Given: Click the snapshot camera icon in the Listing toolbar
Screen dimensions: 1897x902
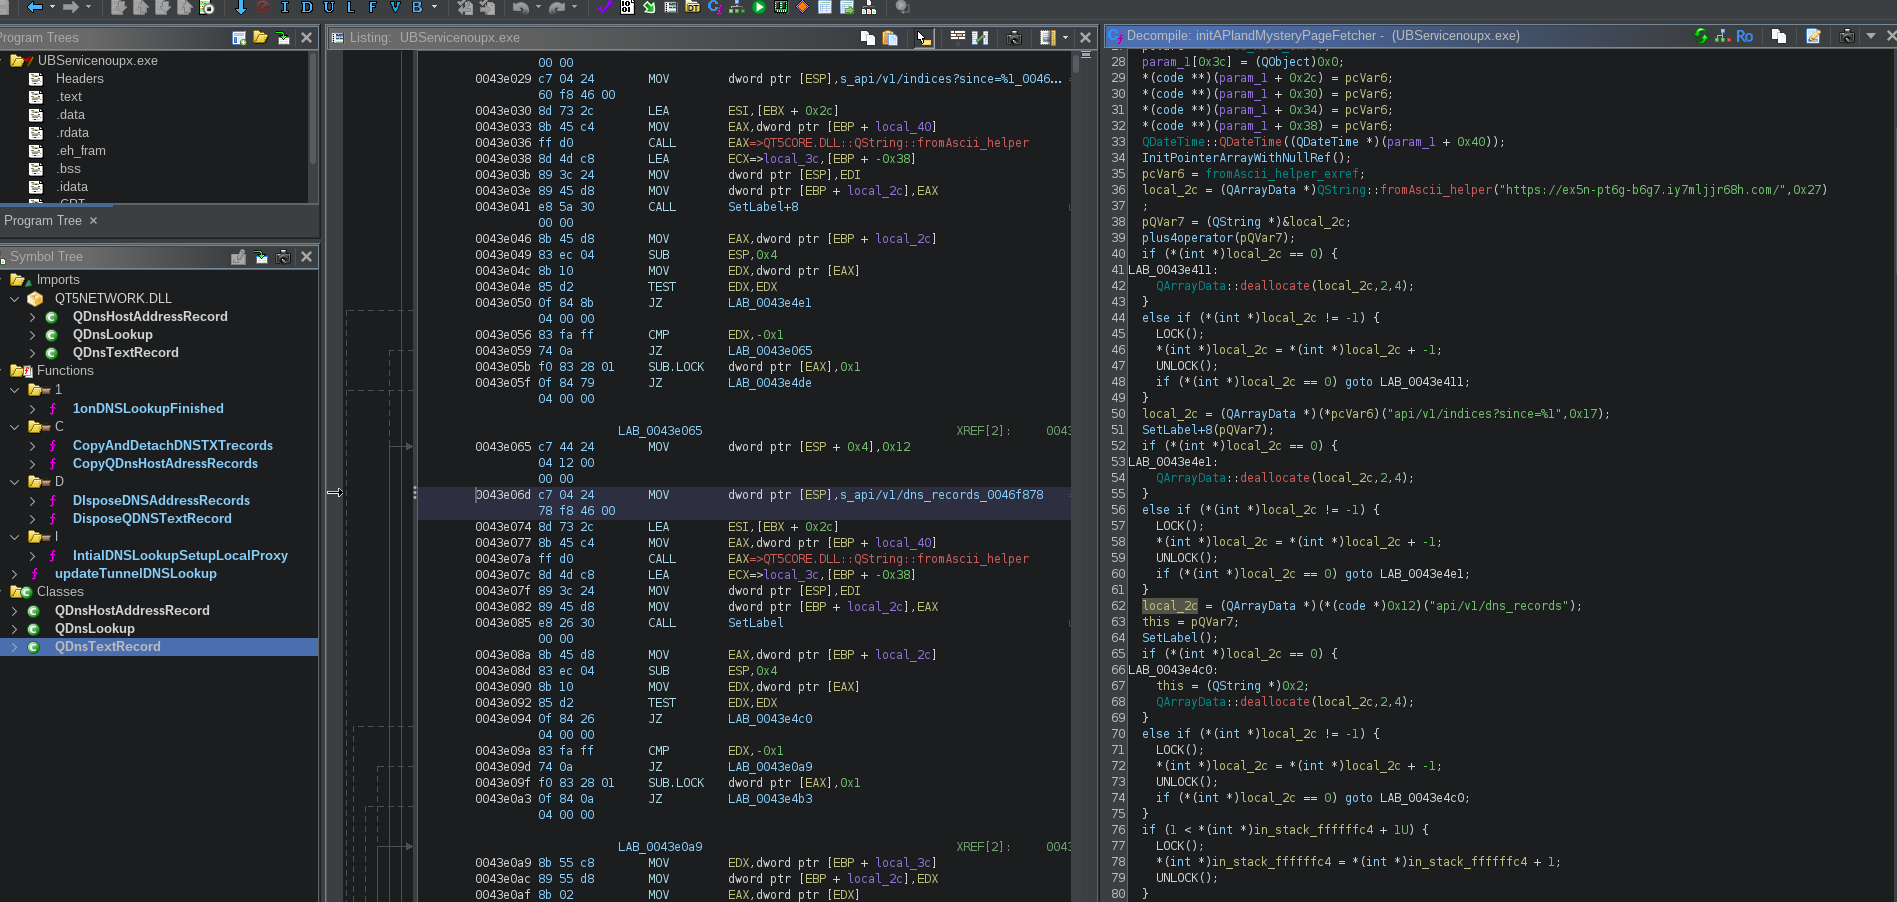Looking at the screenshot, I should coord(1014,36).
